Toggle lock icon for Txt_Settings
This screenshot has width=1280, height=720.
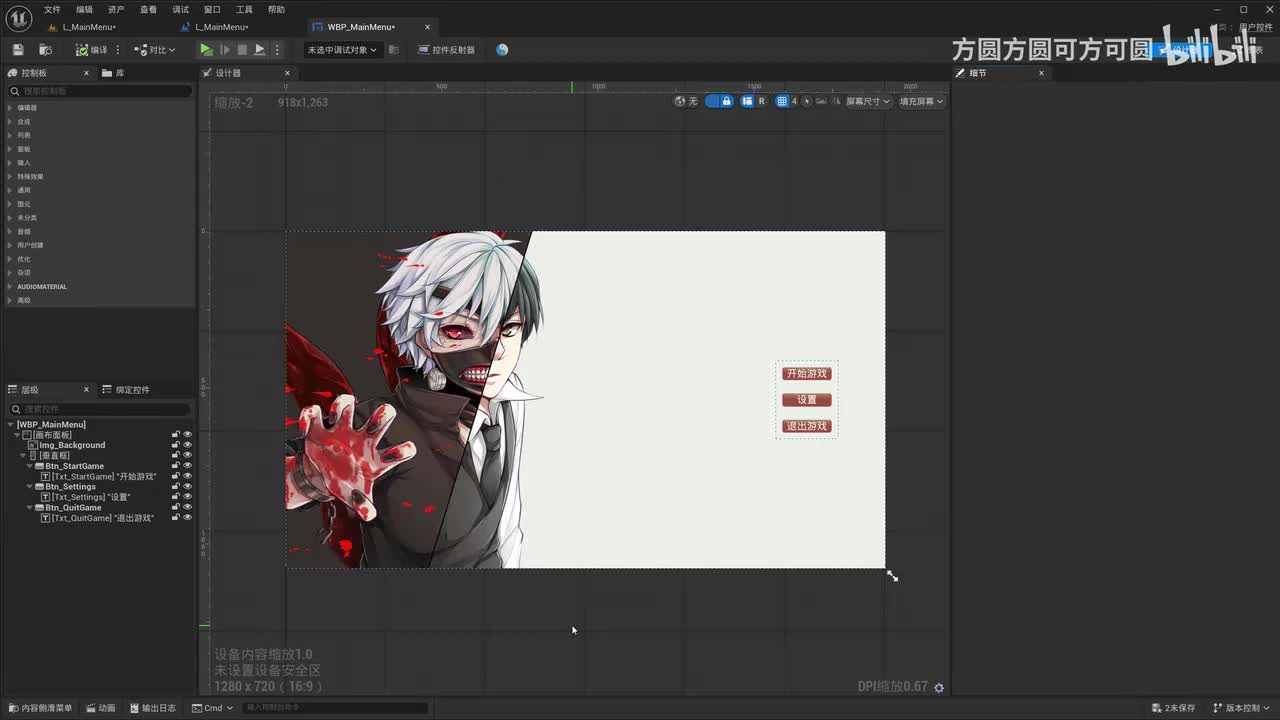176,497
